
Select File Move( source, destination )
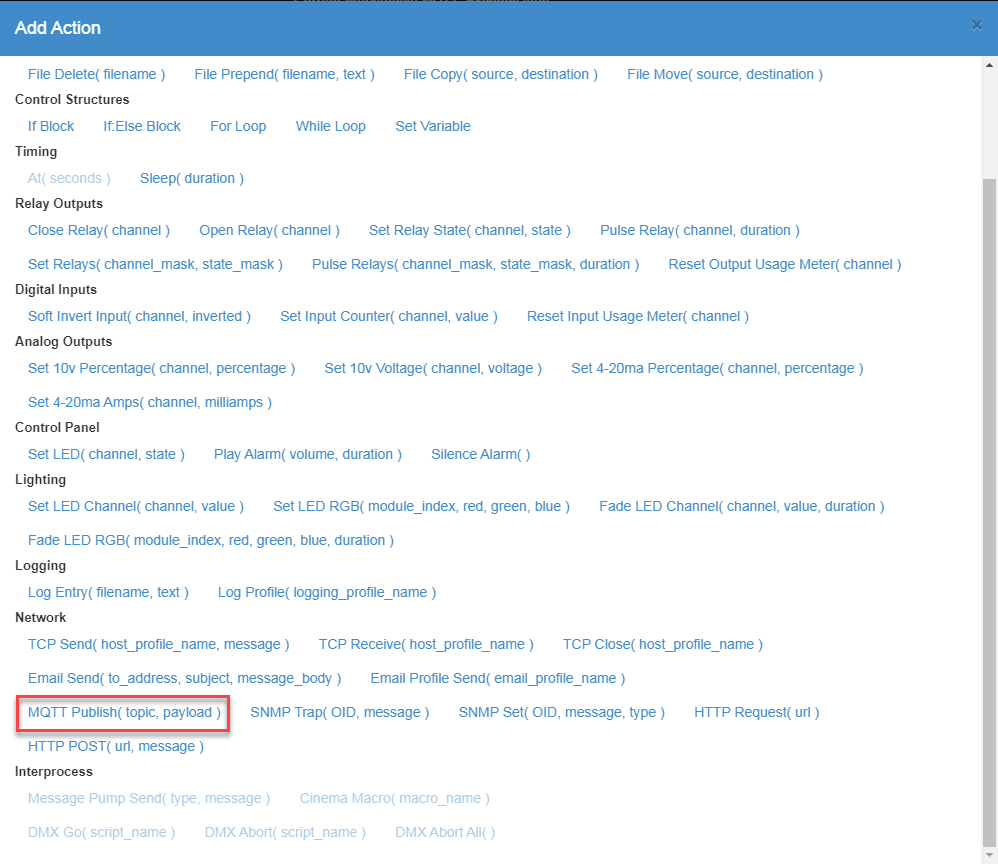pyautogui.click(x=725, y=74)
